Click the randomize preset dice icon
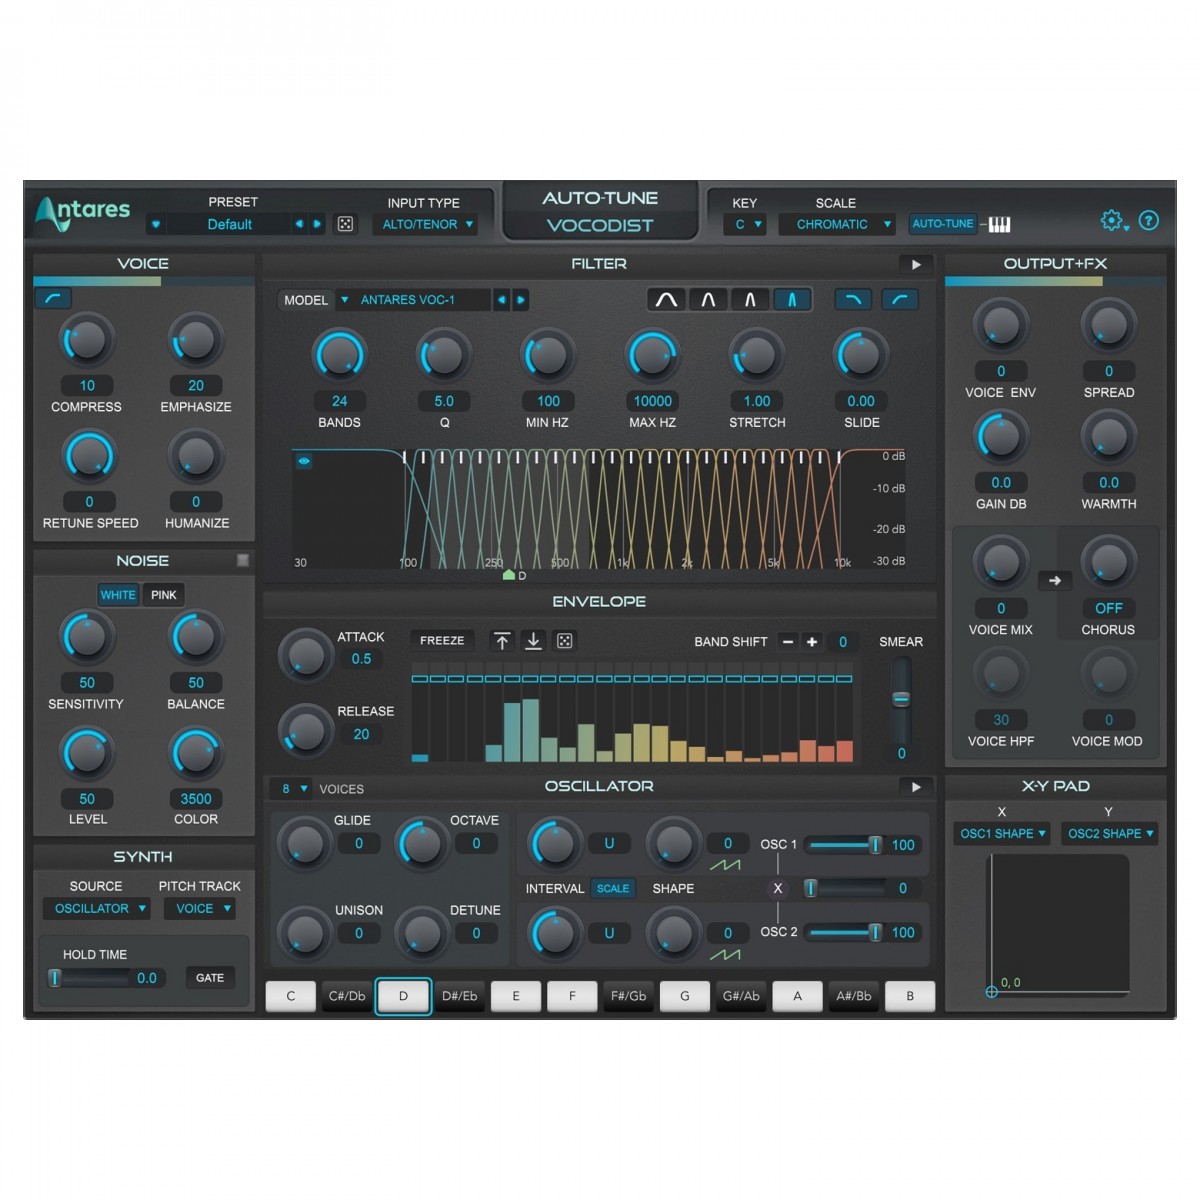1200x1200 pixels. click(x=345, y=224)
